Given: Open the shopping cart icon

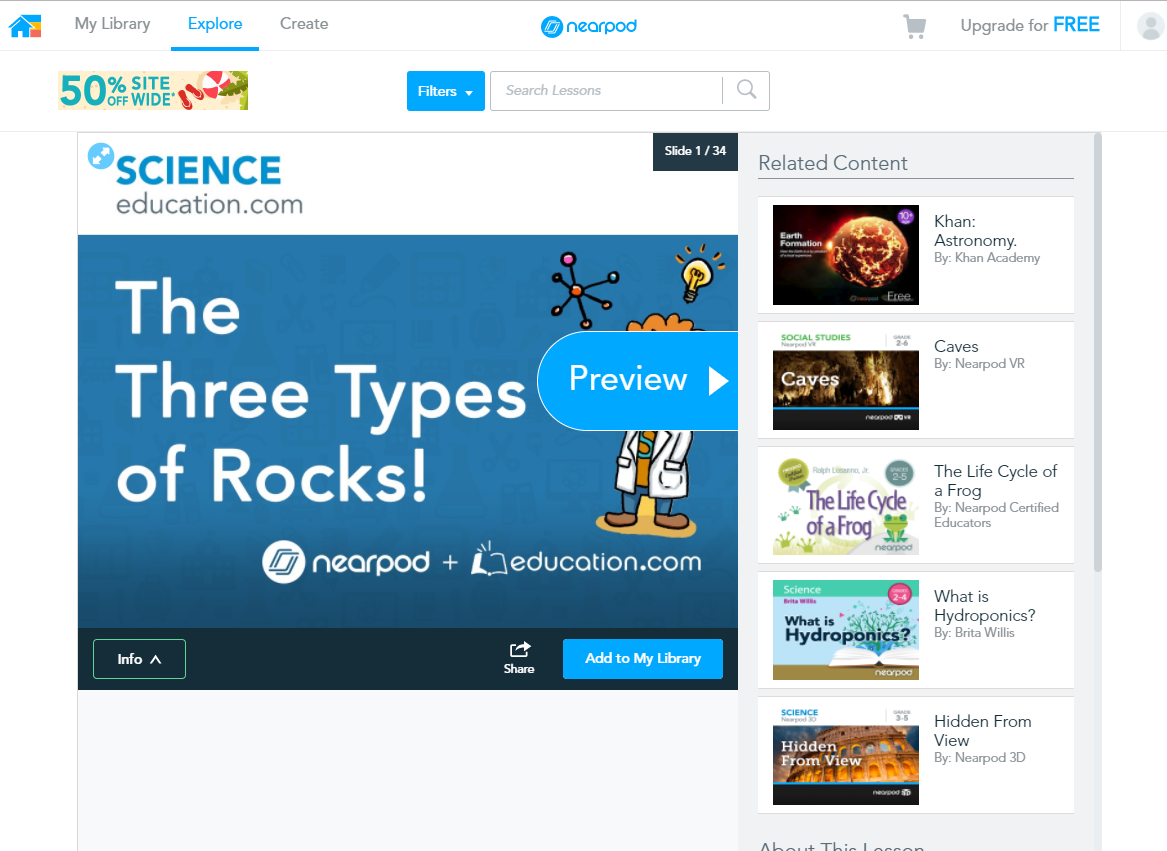Looking at the screenshot, I should click(x=914, y=26).
